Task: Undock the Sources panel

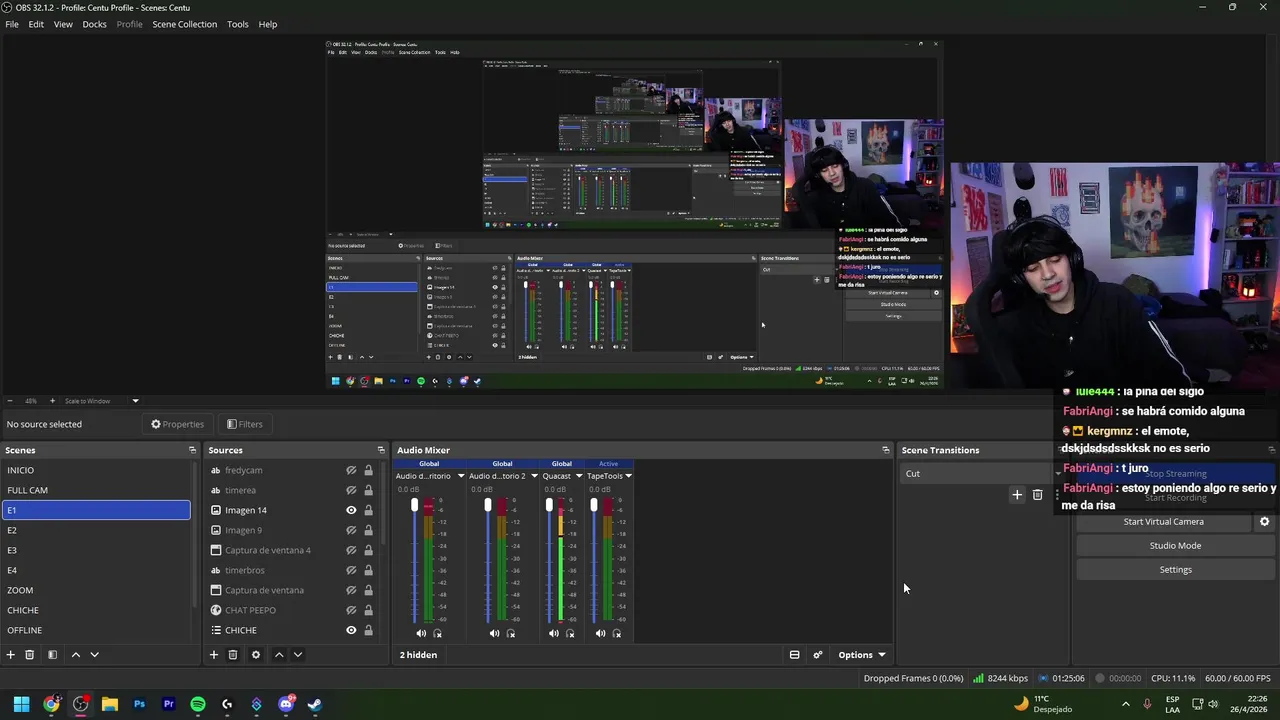Action: tap(380, 450)
